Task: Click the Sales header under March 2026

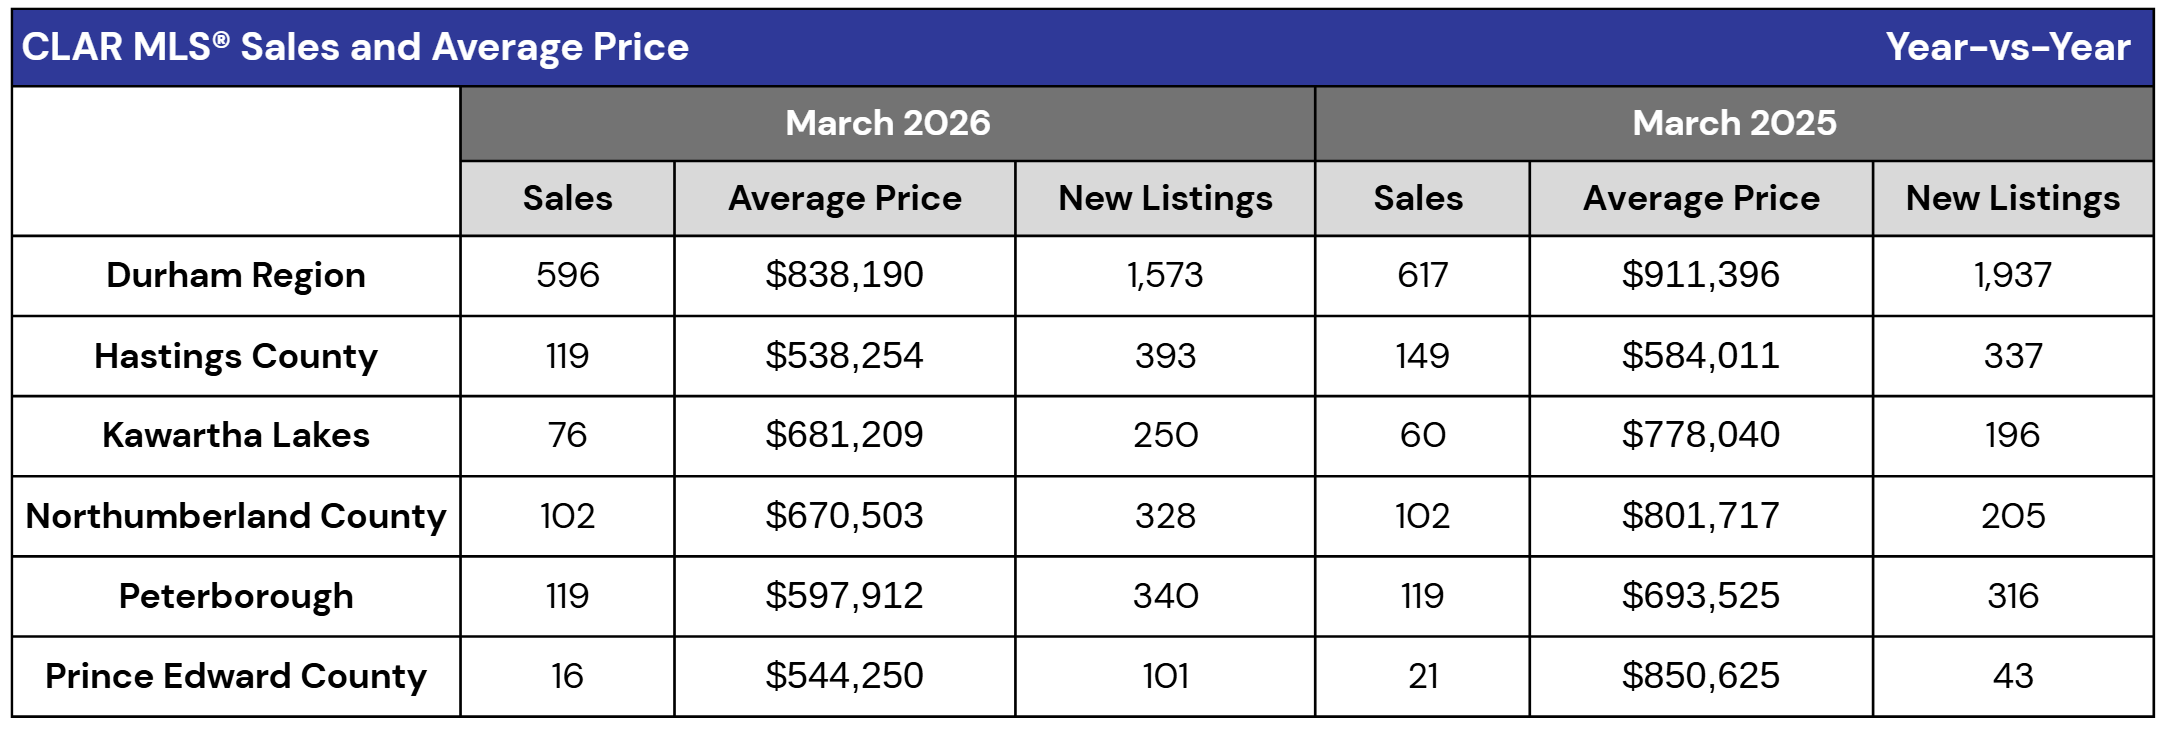Action: tap(567, 198)
